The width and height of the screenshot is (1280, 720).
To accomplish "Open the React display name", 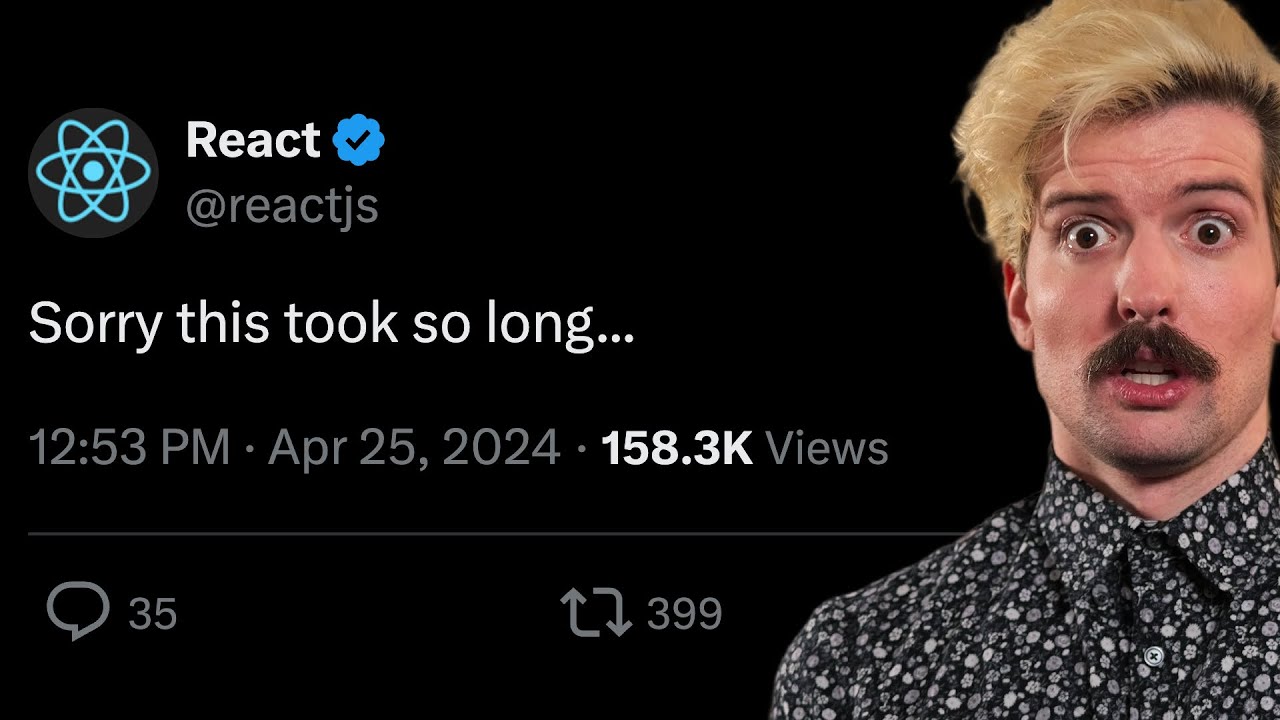I will tap(253, 140).
